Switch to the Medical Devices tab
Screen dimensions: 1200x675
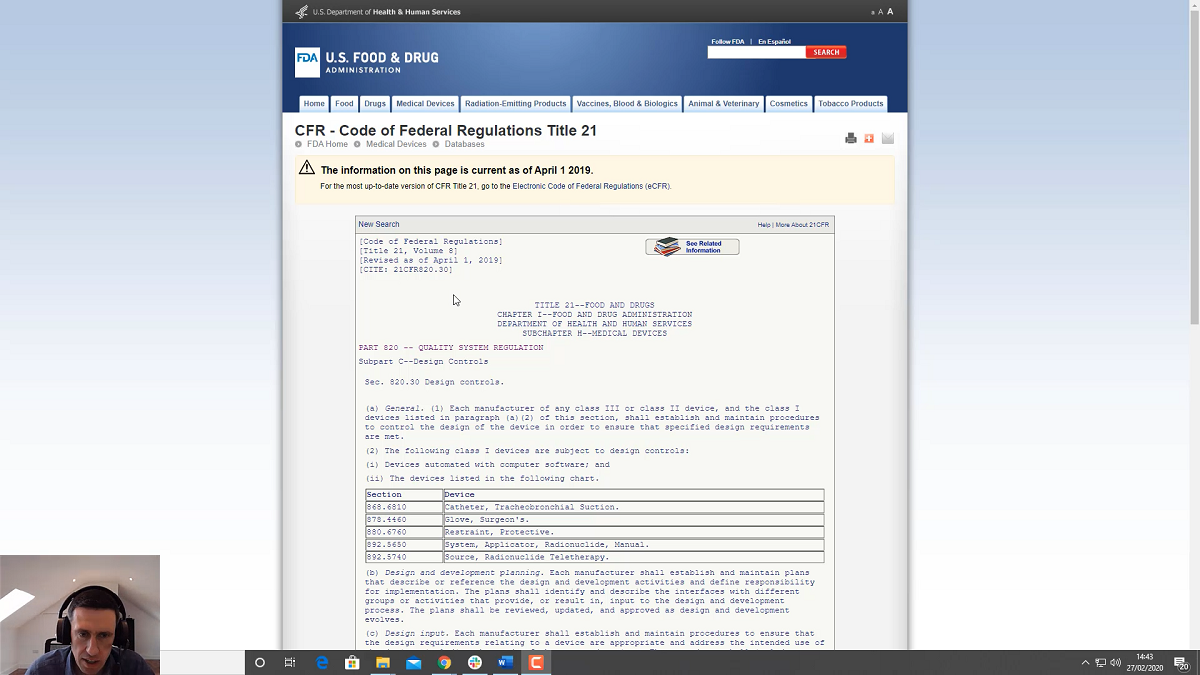pos(425,103)
